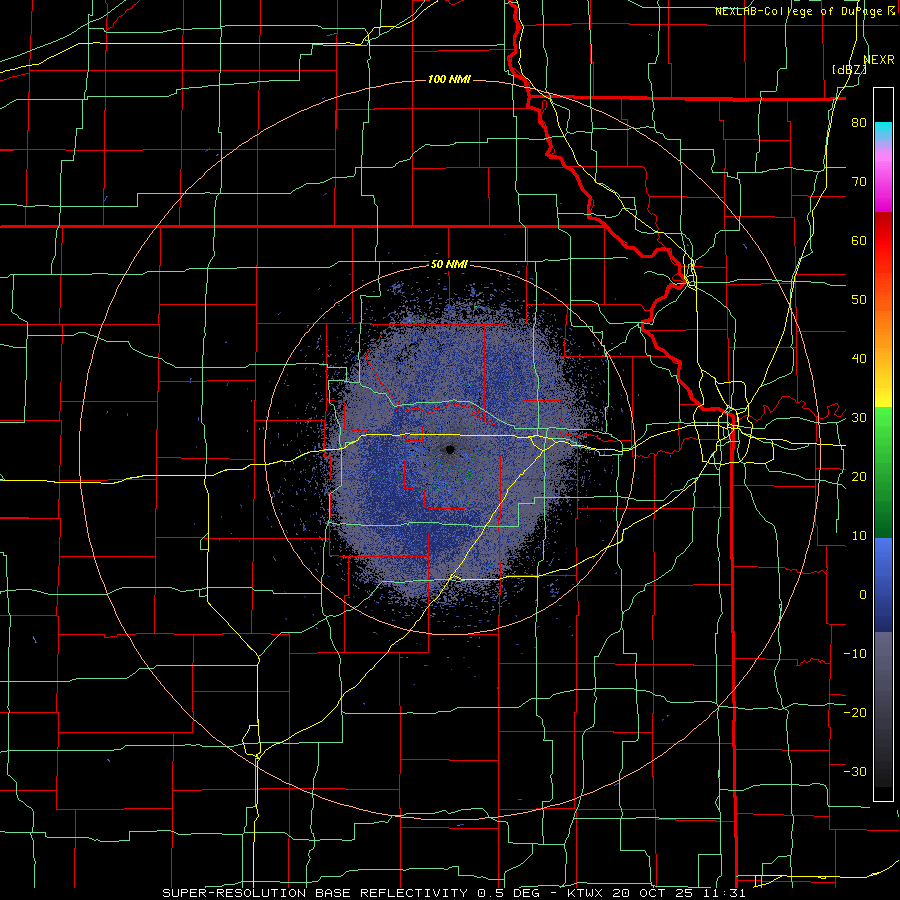This screenshot has height=900, width=900.
Task: Click the 70 dBZ value on the color scale
Action: (859, 181)
